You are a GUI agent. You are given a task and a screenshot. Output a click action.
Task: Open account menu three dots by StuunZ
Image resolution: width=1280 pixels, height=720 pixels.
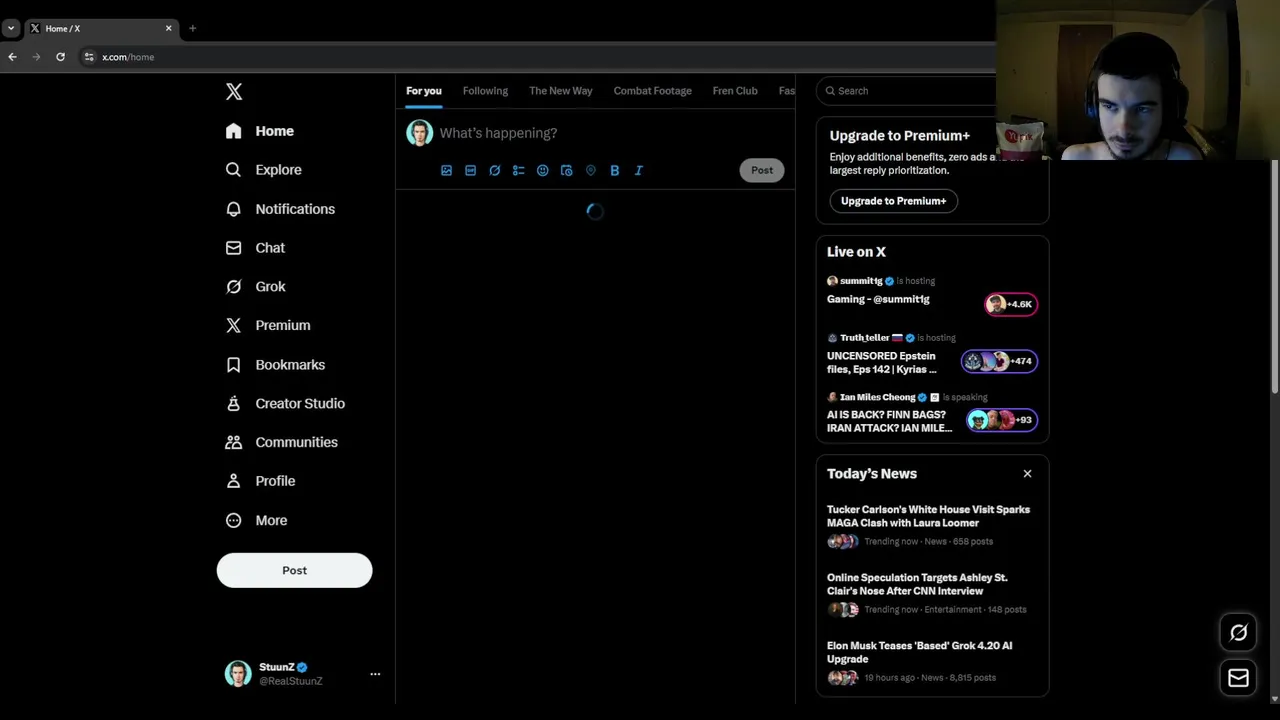(x=375, y=674)
